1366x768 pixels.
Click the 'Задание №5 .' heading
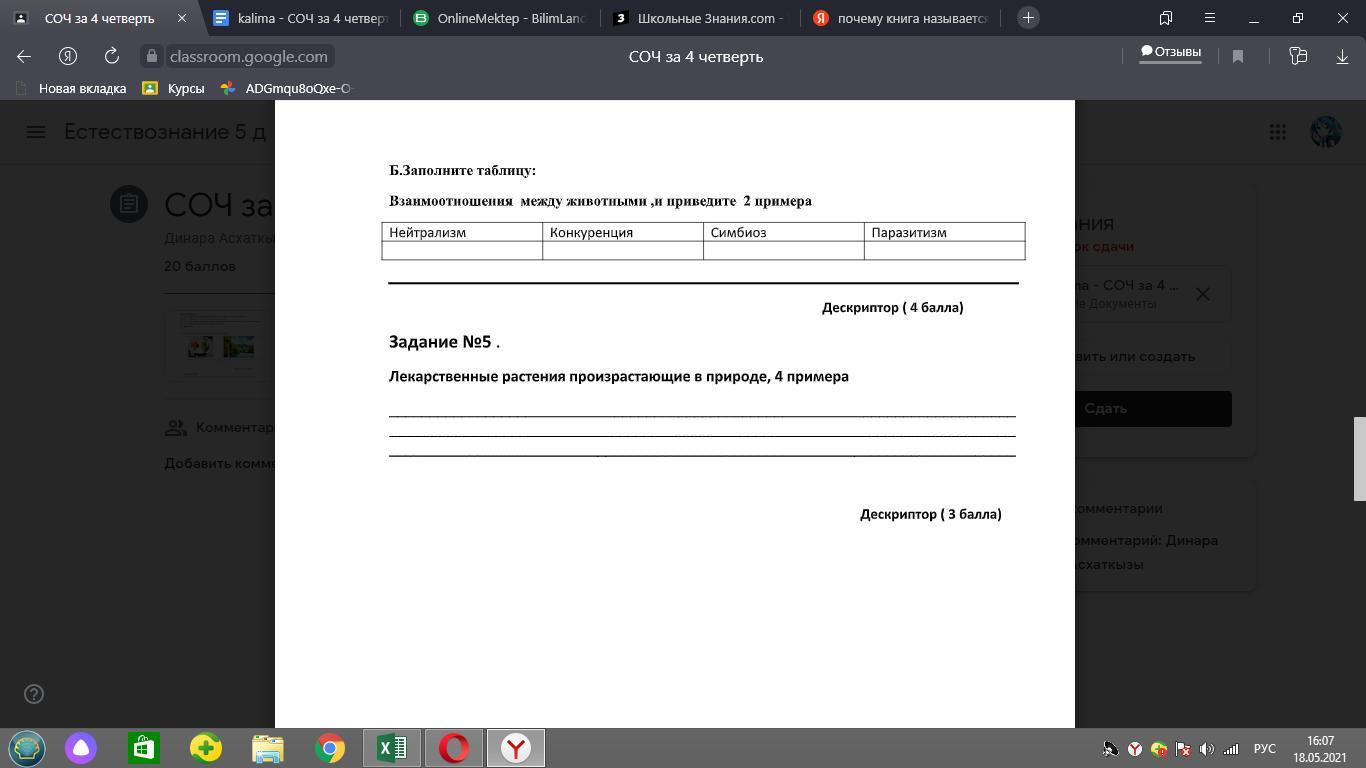pyautogui.click(x=444, y=342)
